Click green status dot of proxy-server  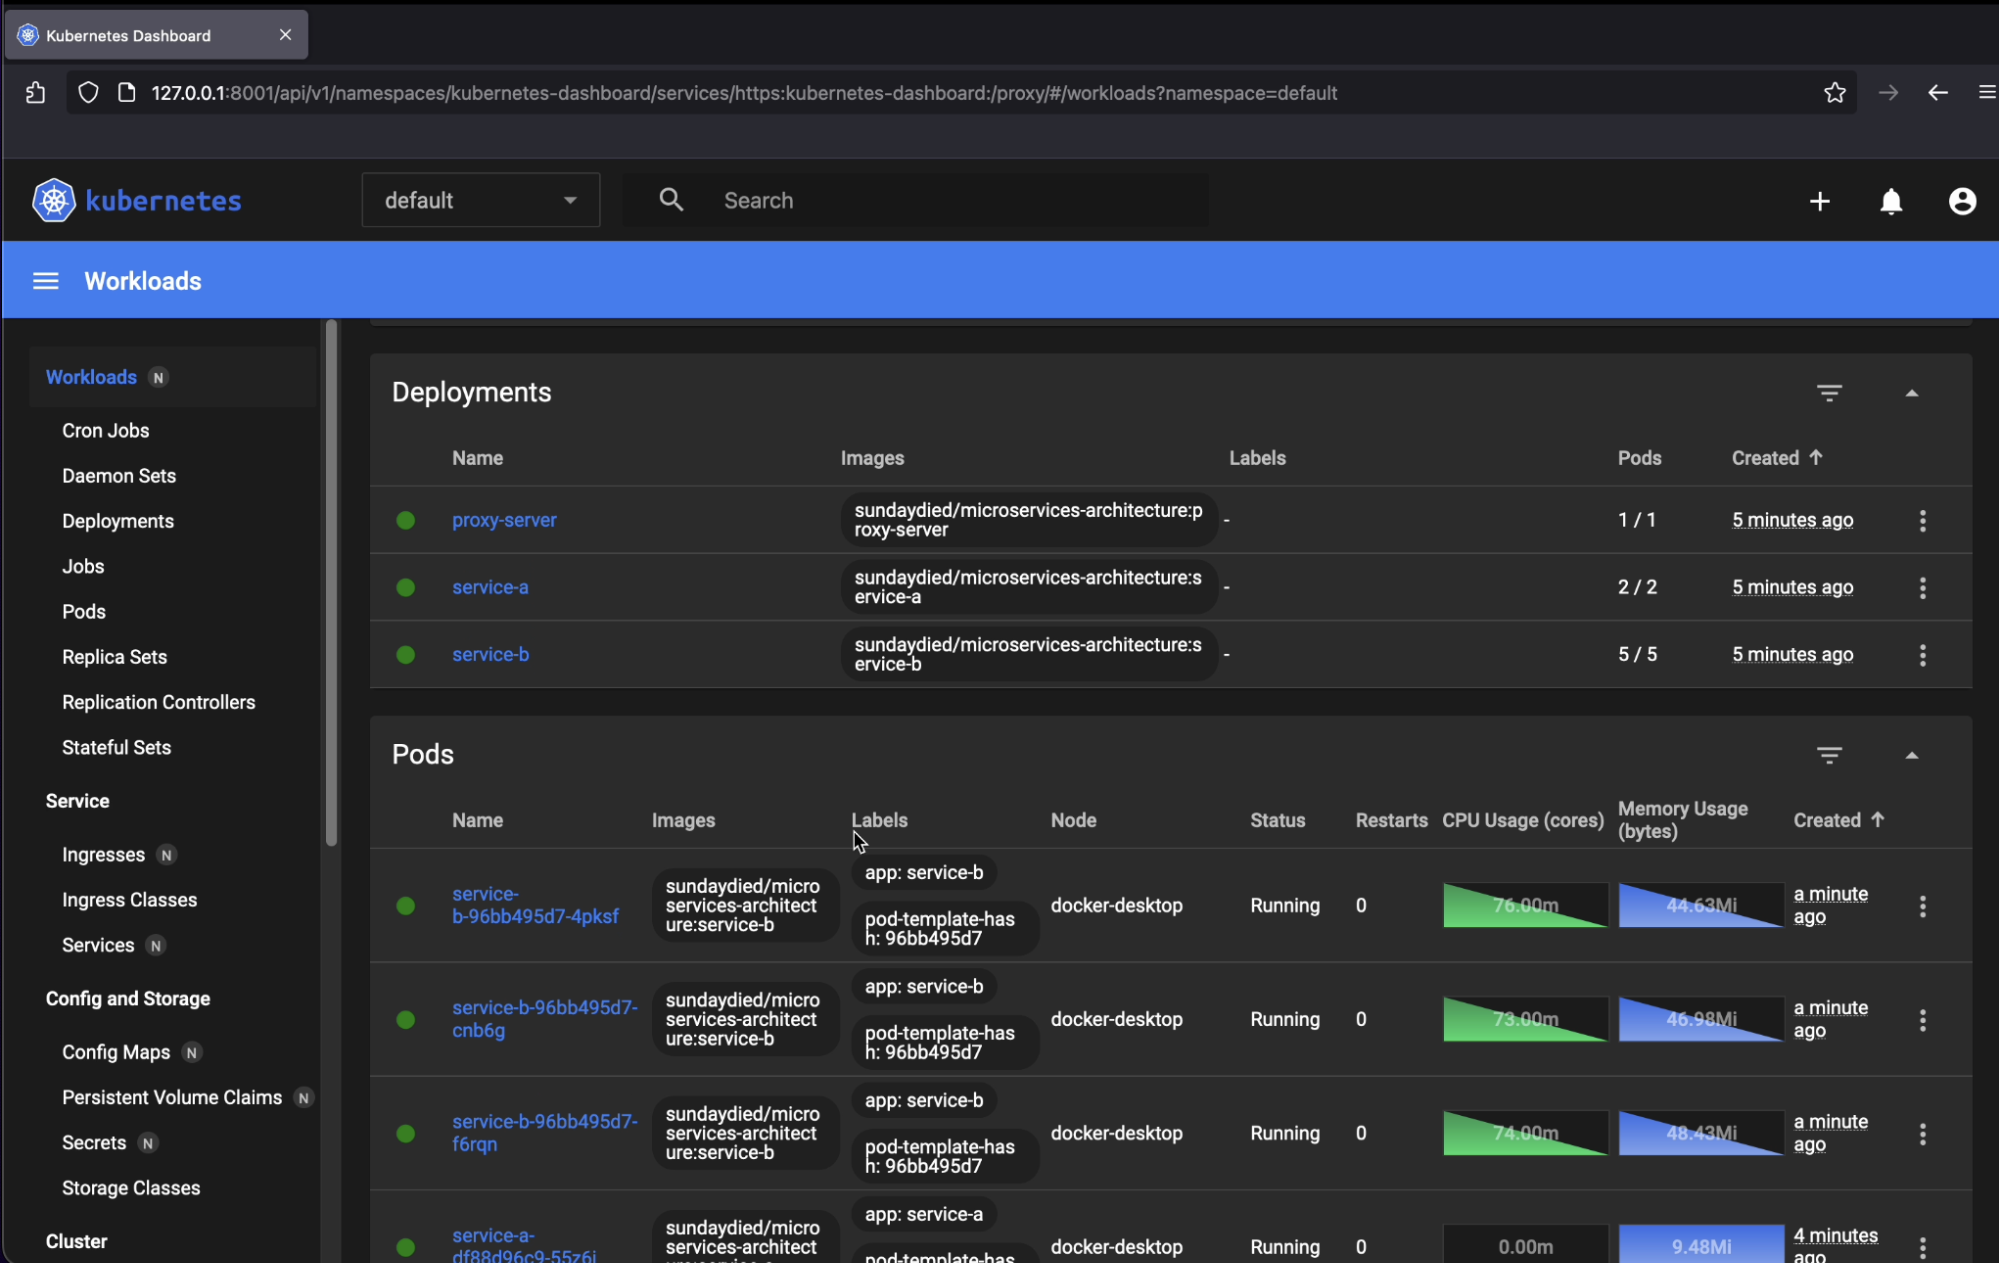point(405,520)
